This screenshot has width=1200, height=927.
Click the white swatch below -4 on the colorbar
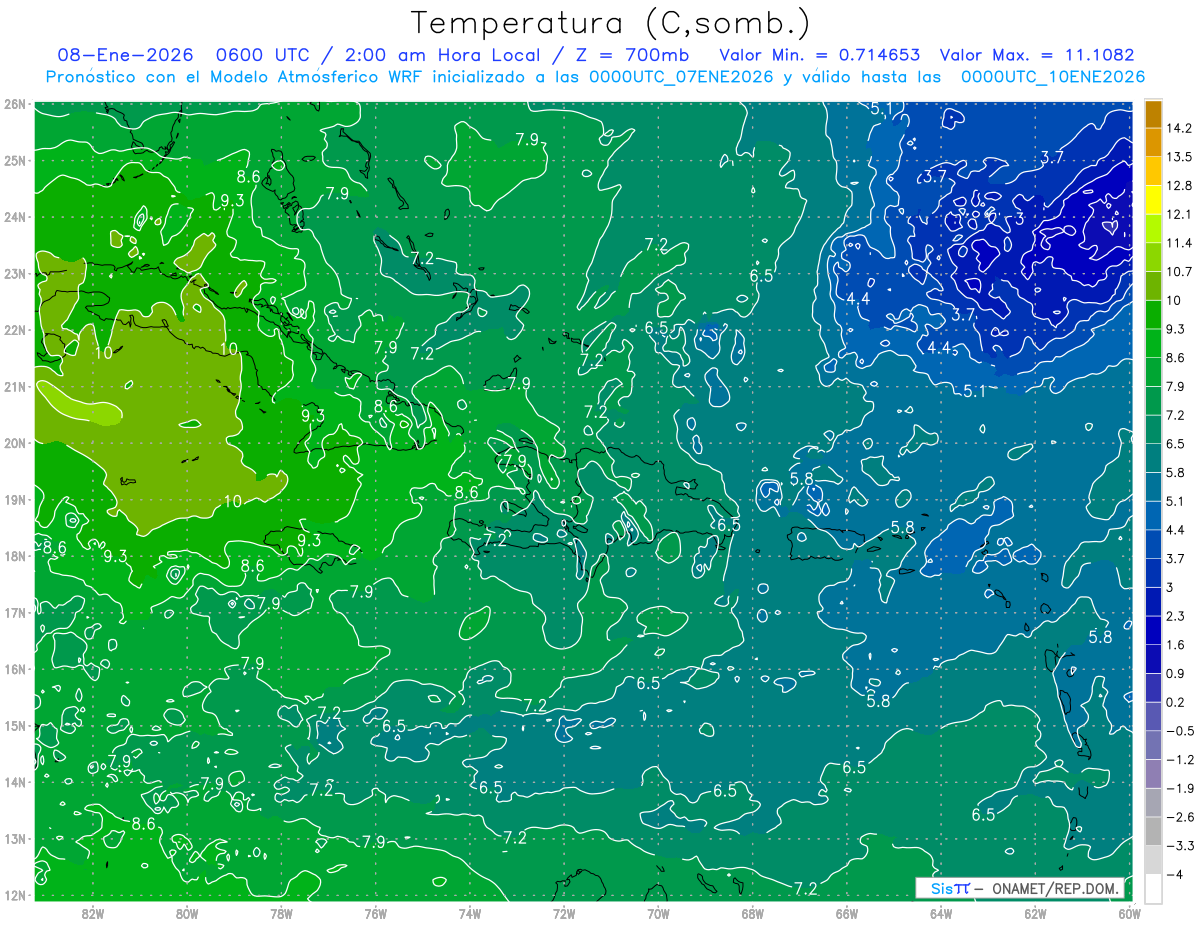pos(1153,887)
